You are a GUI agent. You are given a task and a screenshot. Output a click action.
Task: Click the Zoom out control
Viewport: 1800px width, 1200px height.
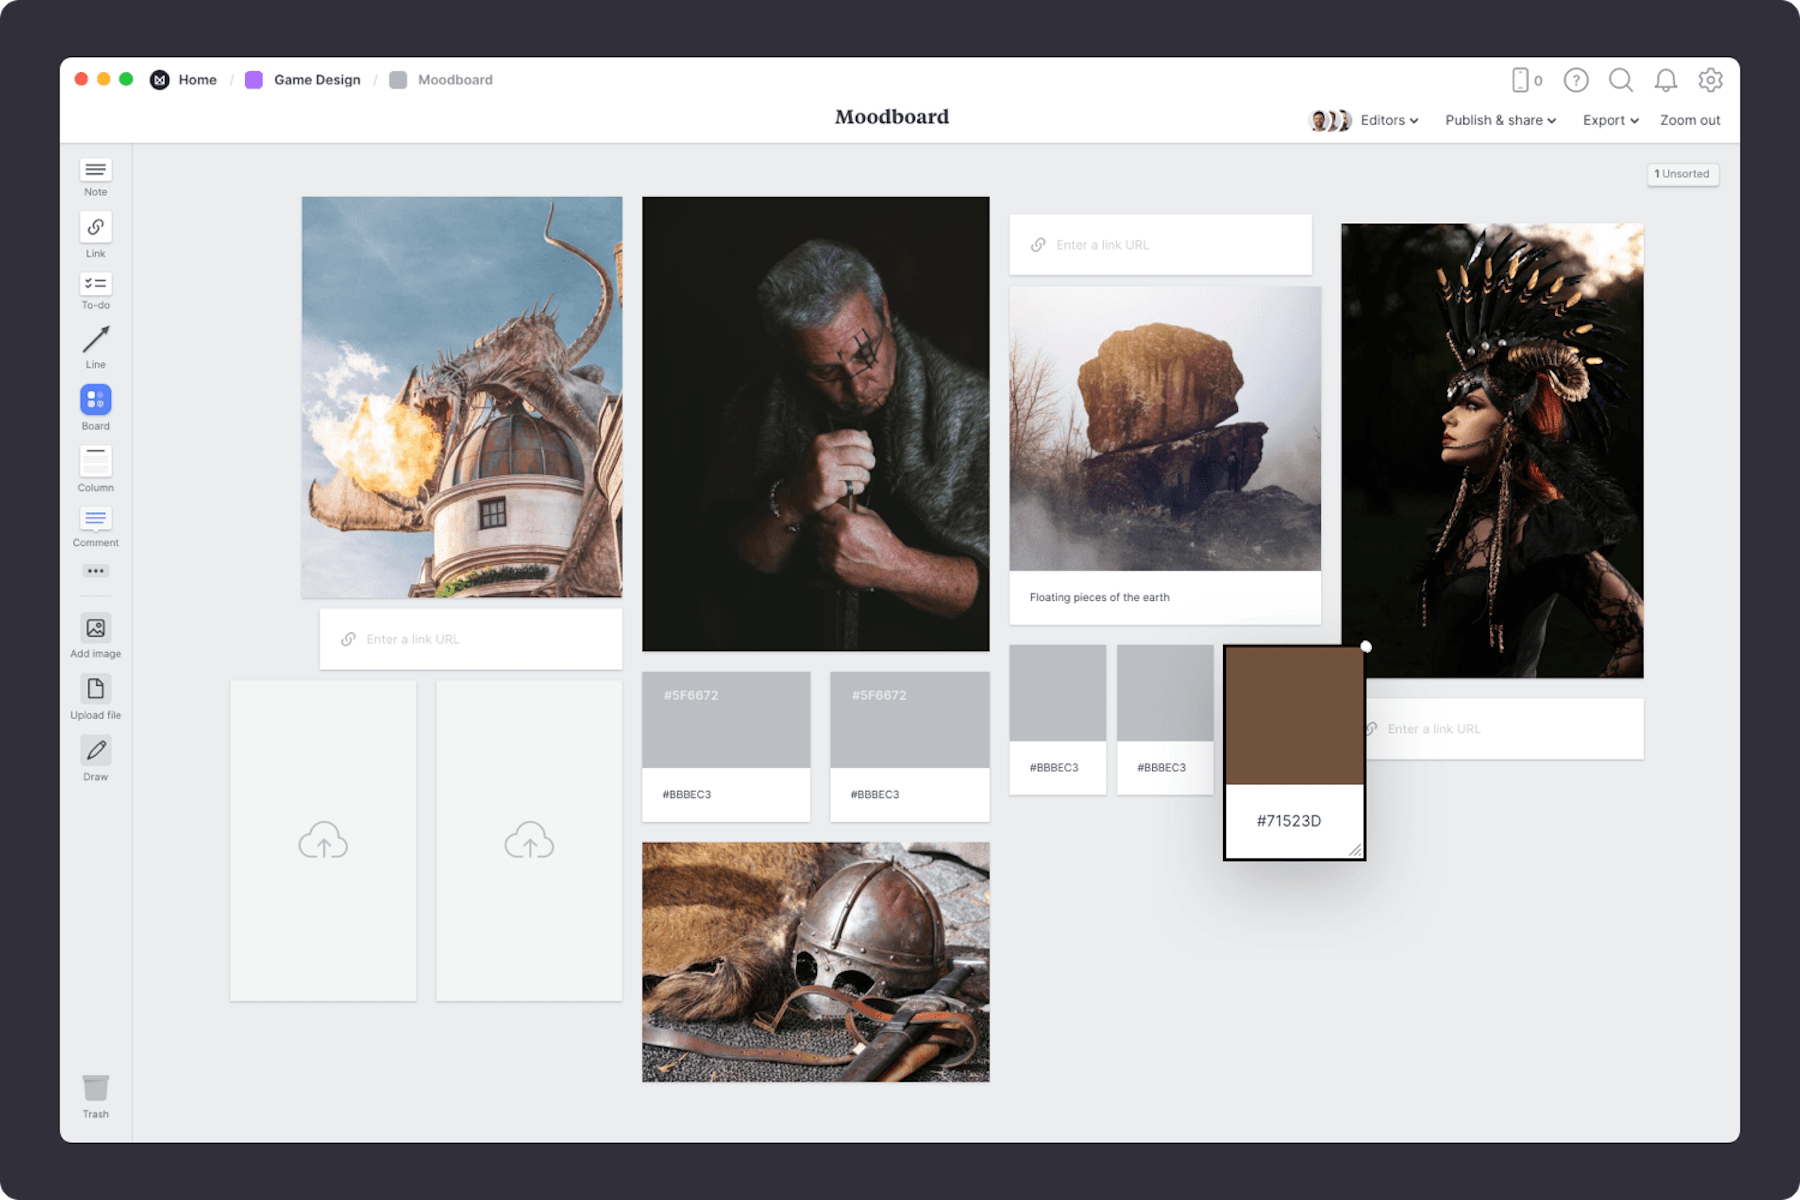coord(1689,120)
